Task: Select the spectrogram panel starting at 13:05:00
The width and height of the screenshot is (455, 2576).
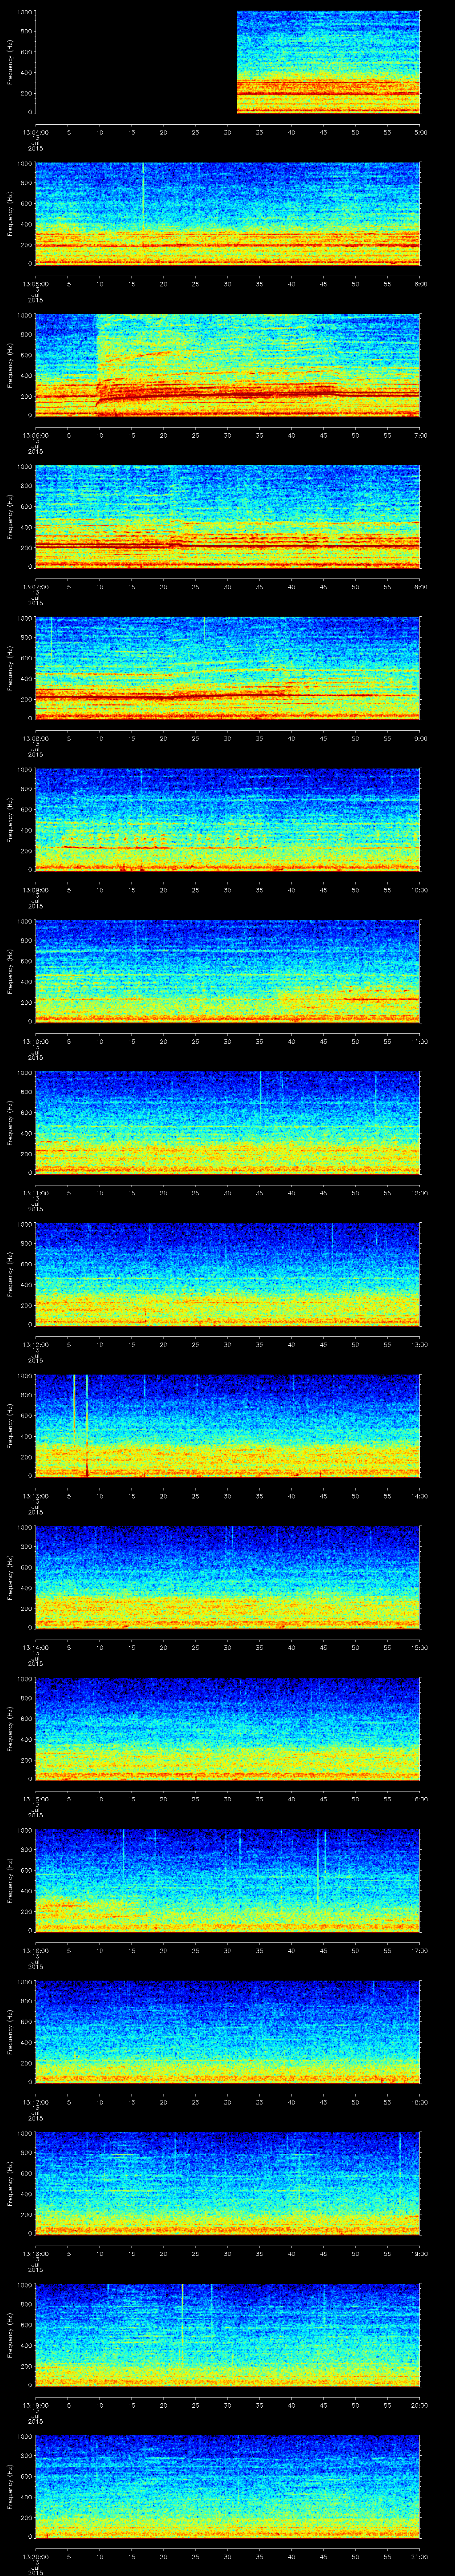Action: [228, 213]
